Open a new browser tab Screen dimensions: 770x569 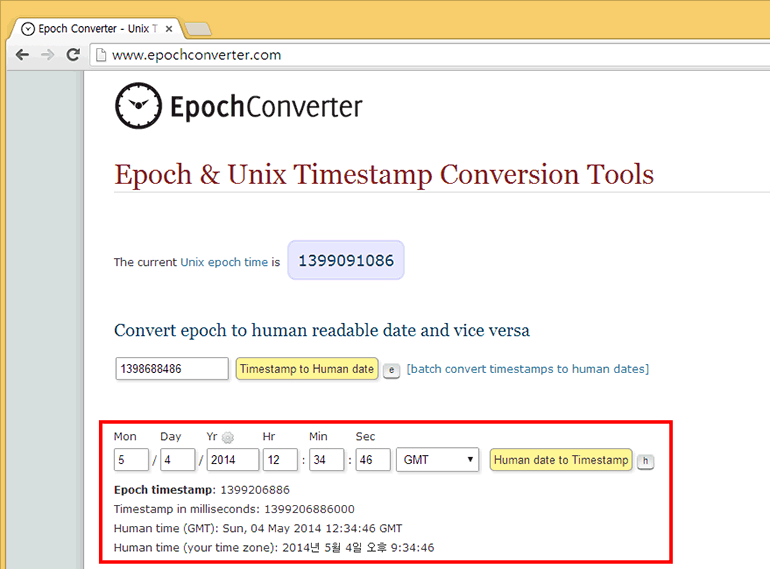coord(197,28)
